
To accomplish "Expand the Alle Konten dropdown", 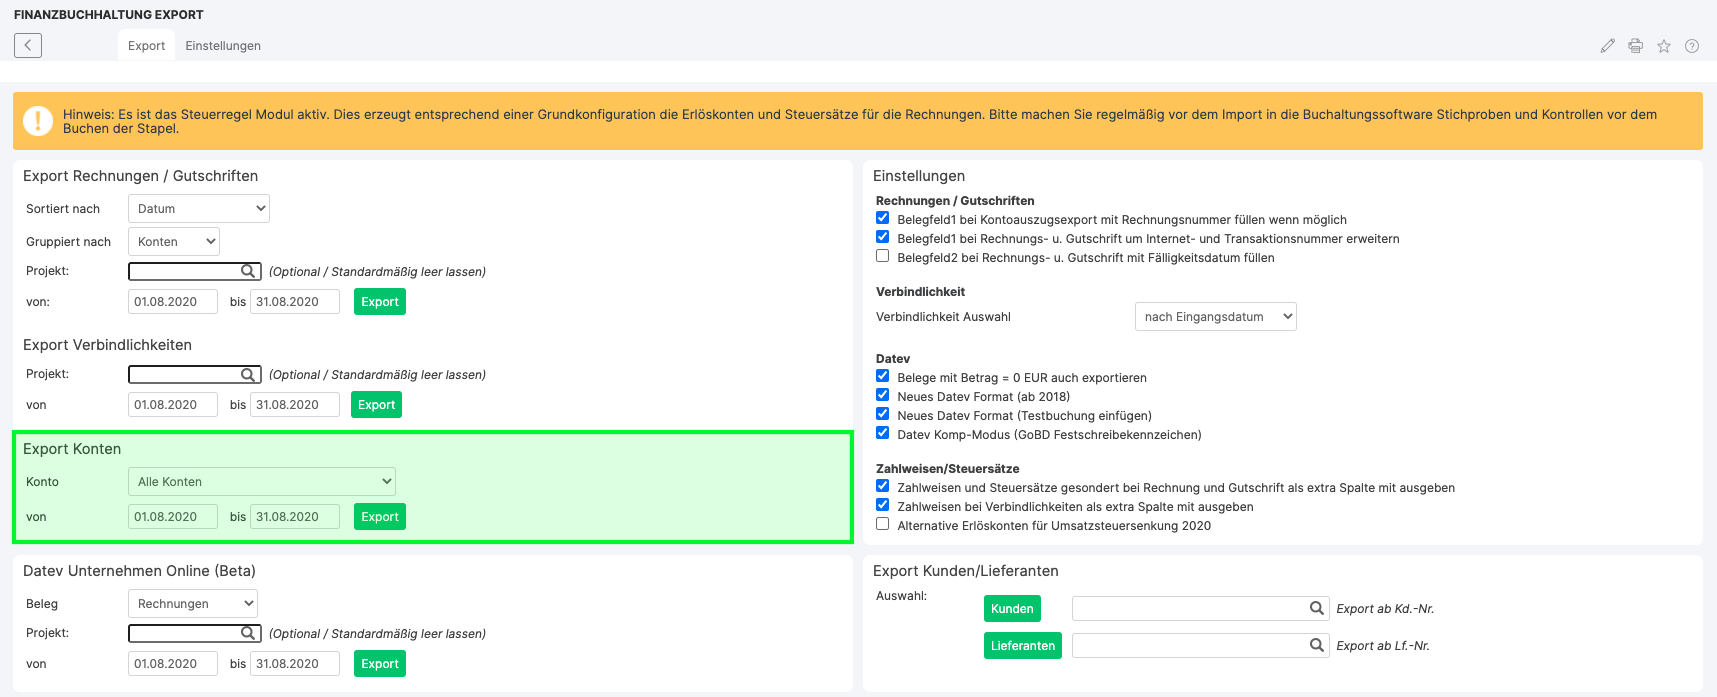I will pyautogui.click(x=262, y=482).
